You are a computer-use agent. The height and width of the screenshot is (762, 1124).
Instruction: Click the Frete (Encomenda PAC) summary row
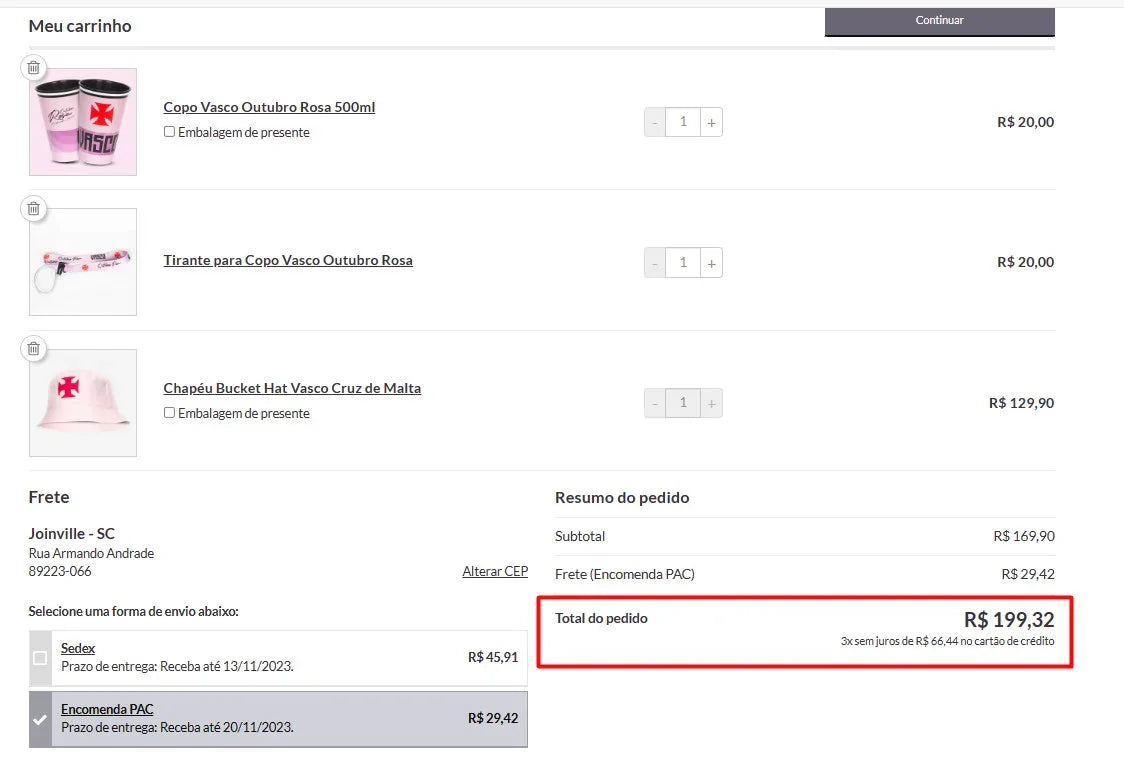805,574
